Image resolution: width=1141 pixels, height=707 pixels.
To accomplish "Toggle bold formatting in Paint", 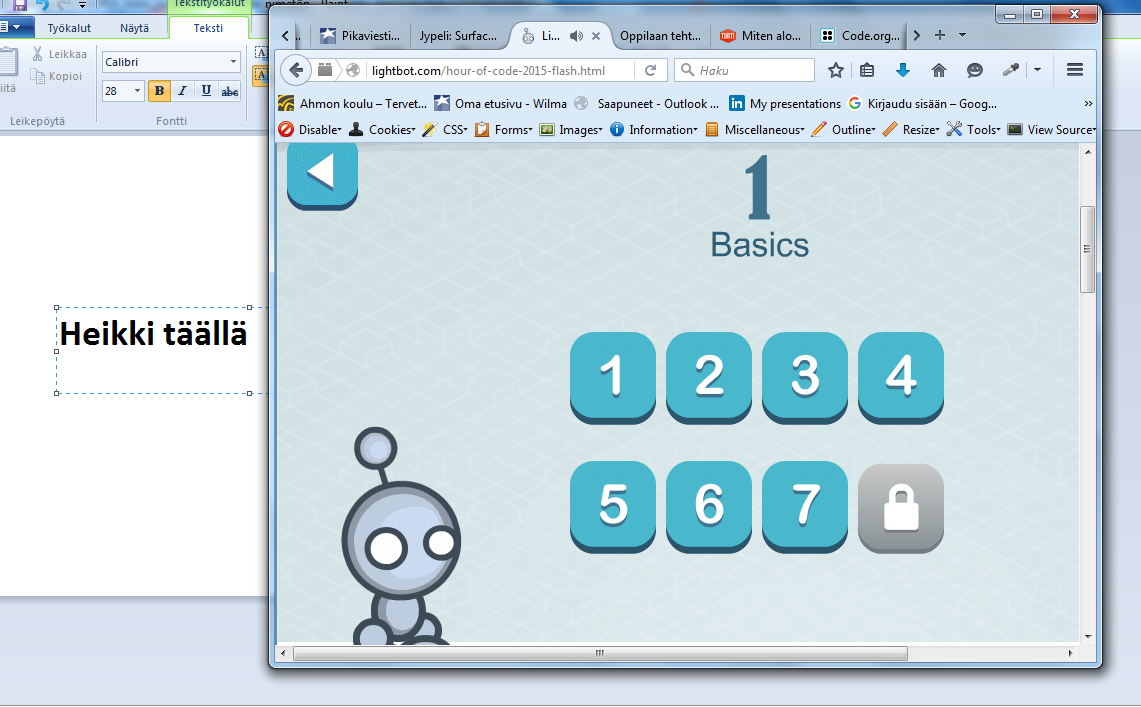I will (158, 91).
